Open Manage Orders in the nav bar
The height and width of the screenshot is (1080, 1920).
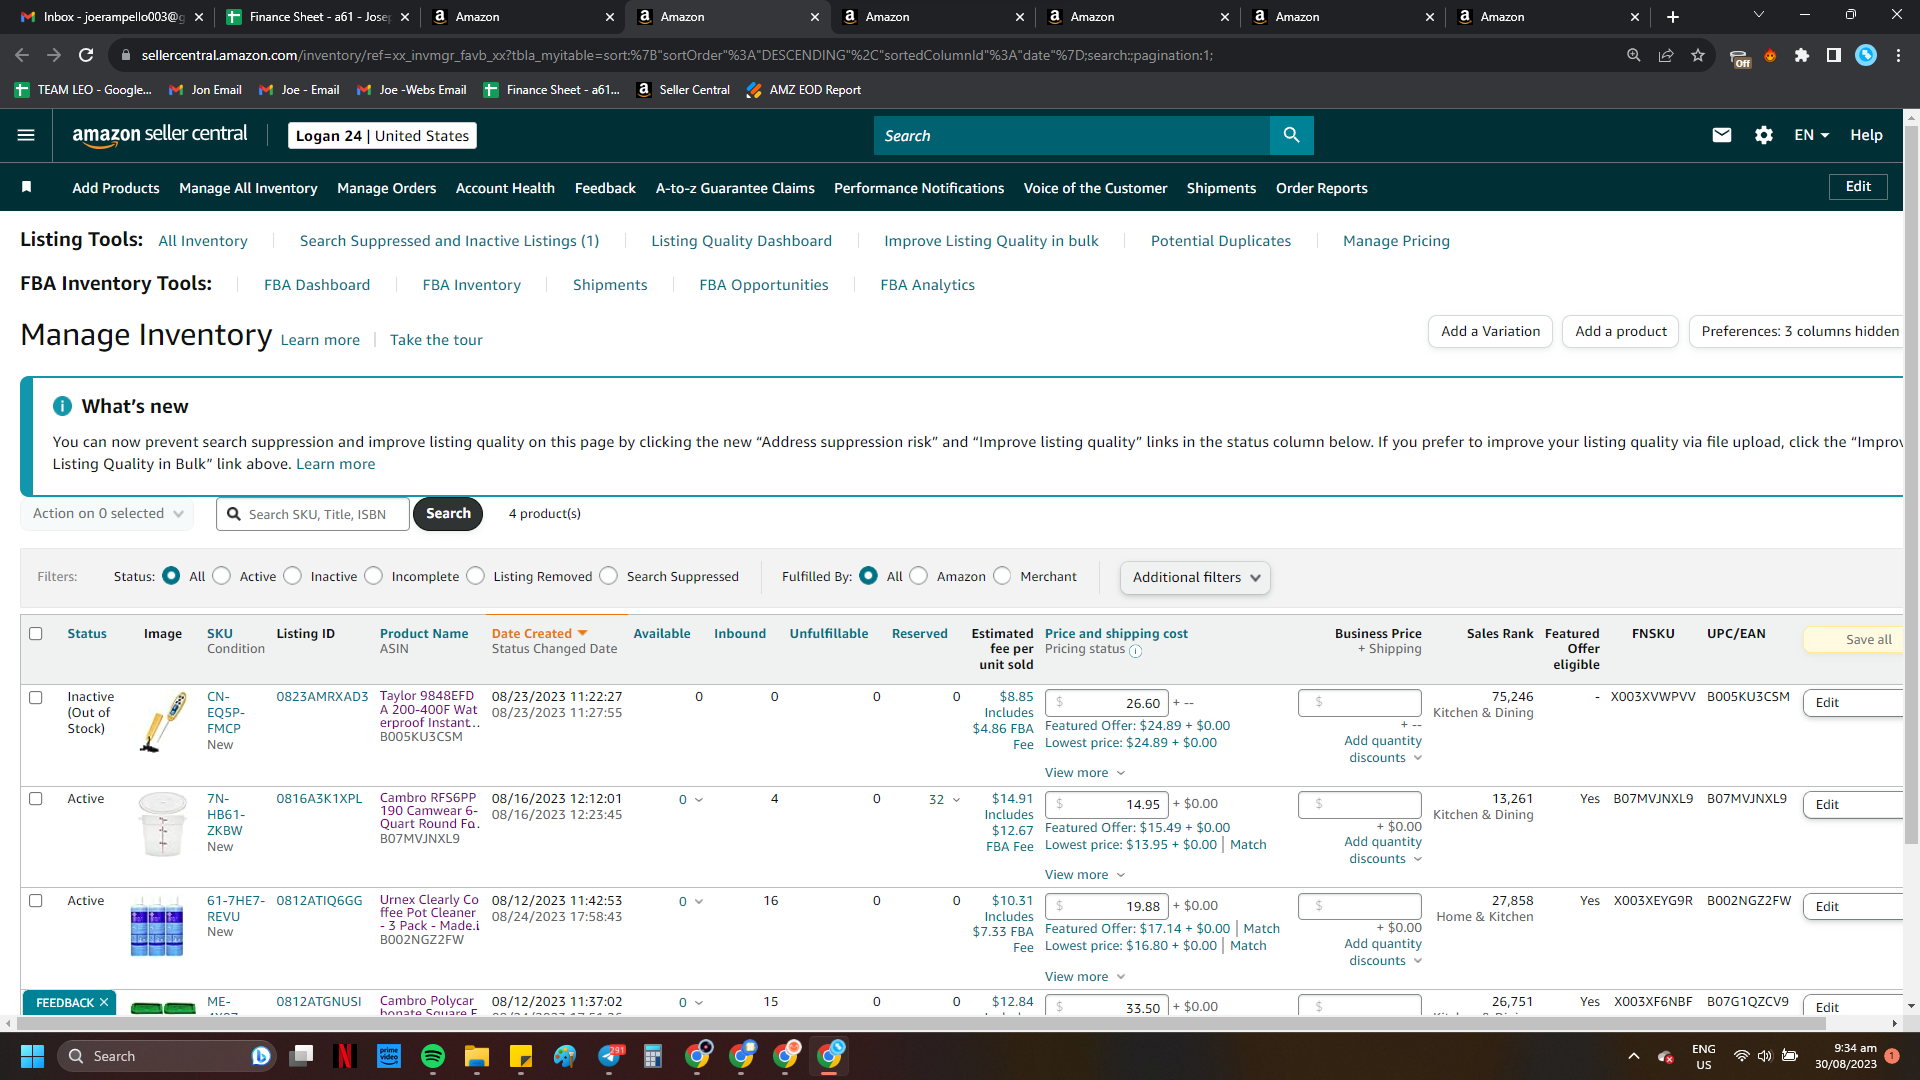pyautogui.click(x=387, y=188)
